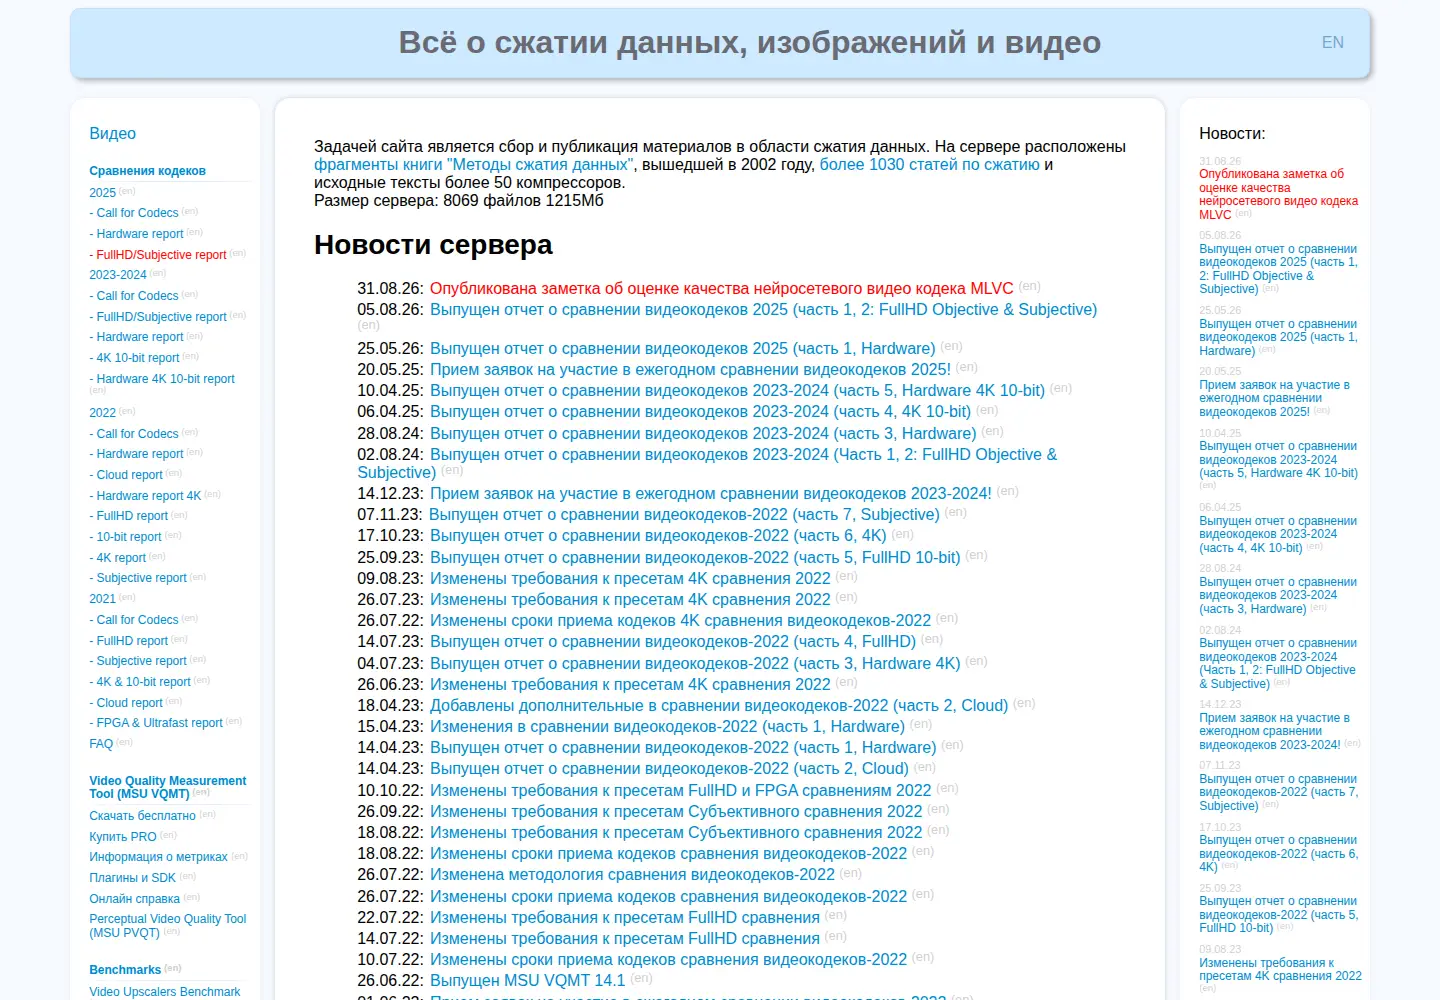Switch the site language to EN
Screen dimensions: 1440x1000
click(1332, 43)
